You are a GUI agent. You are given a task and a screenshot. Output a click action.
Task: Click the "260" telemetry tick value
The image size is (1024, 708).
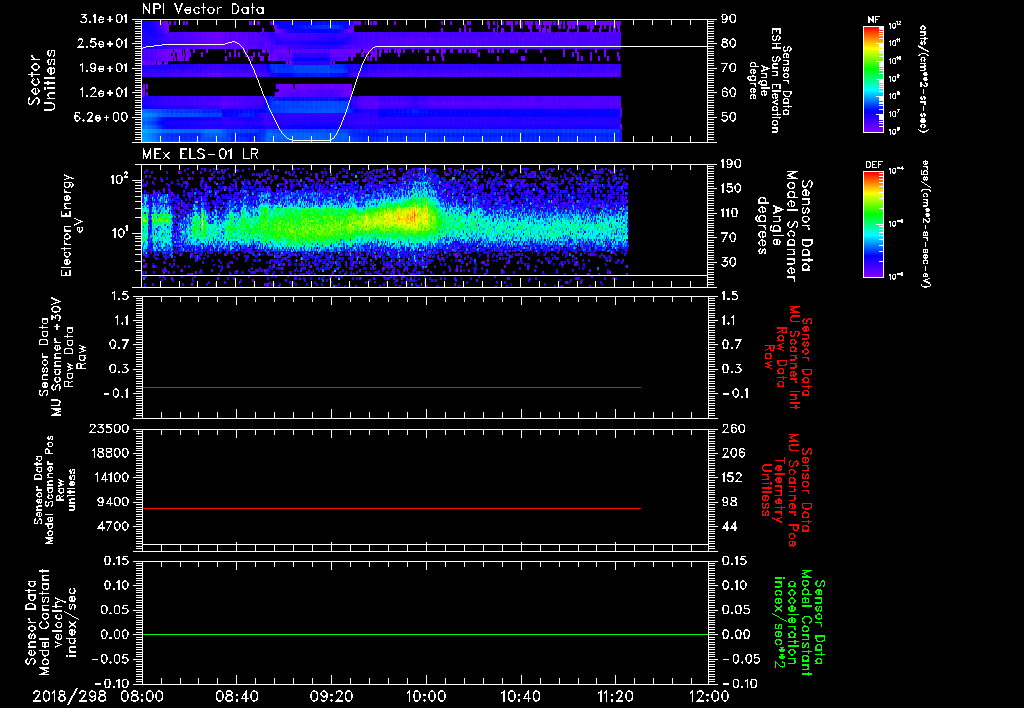[732, 428]
